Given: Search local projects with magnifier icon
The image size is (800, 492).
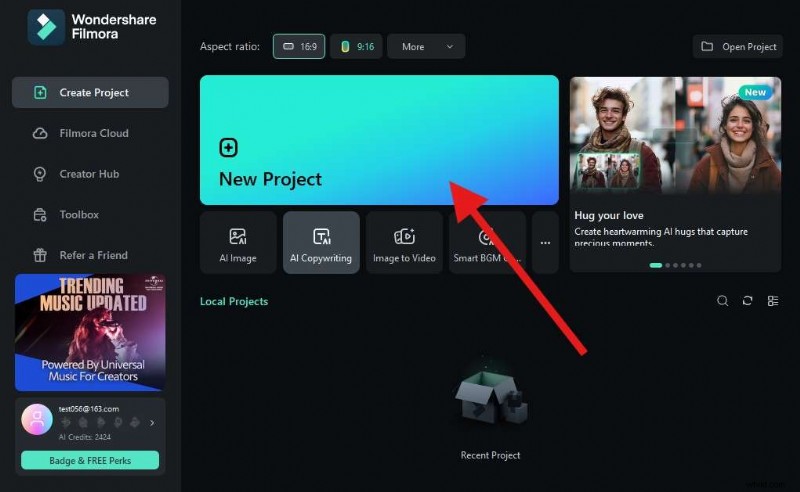Looking at the screenshot, I should coord(723,301).
